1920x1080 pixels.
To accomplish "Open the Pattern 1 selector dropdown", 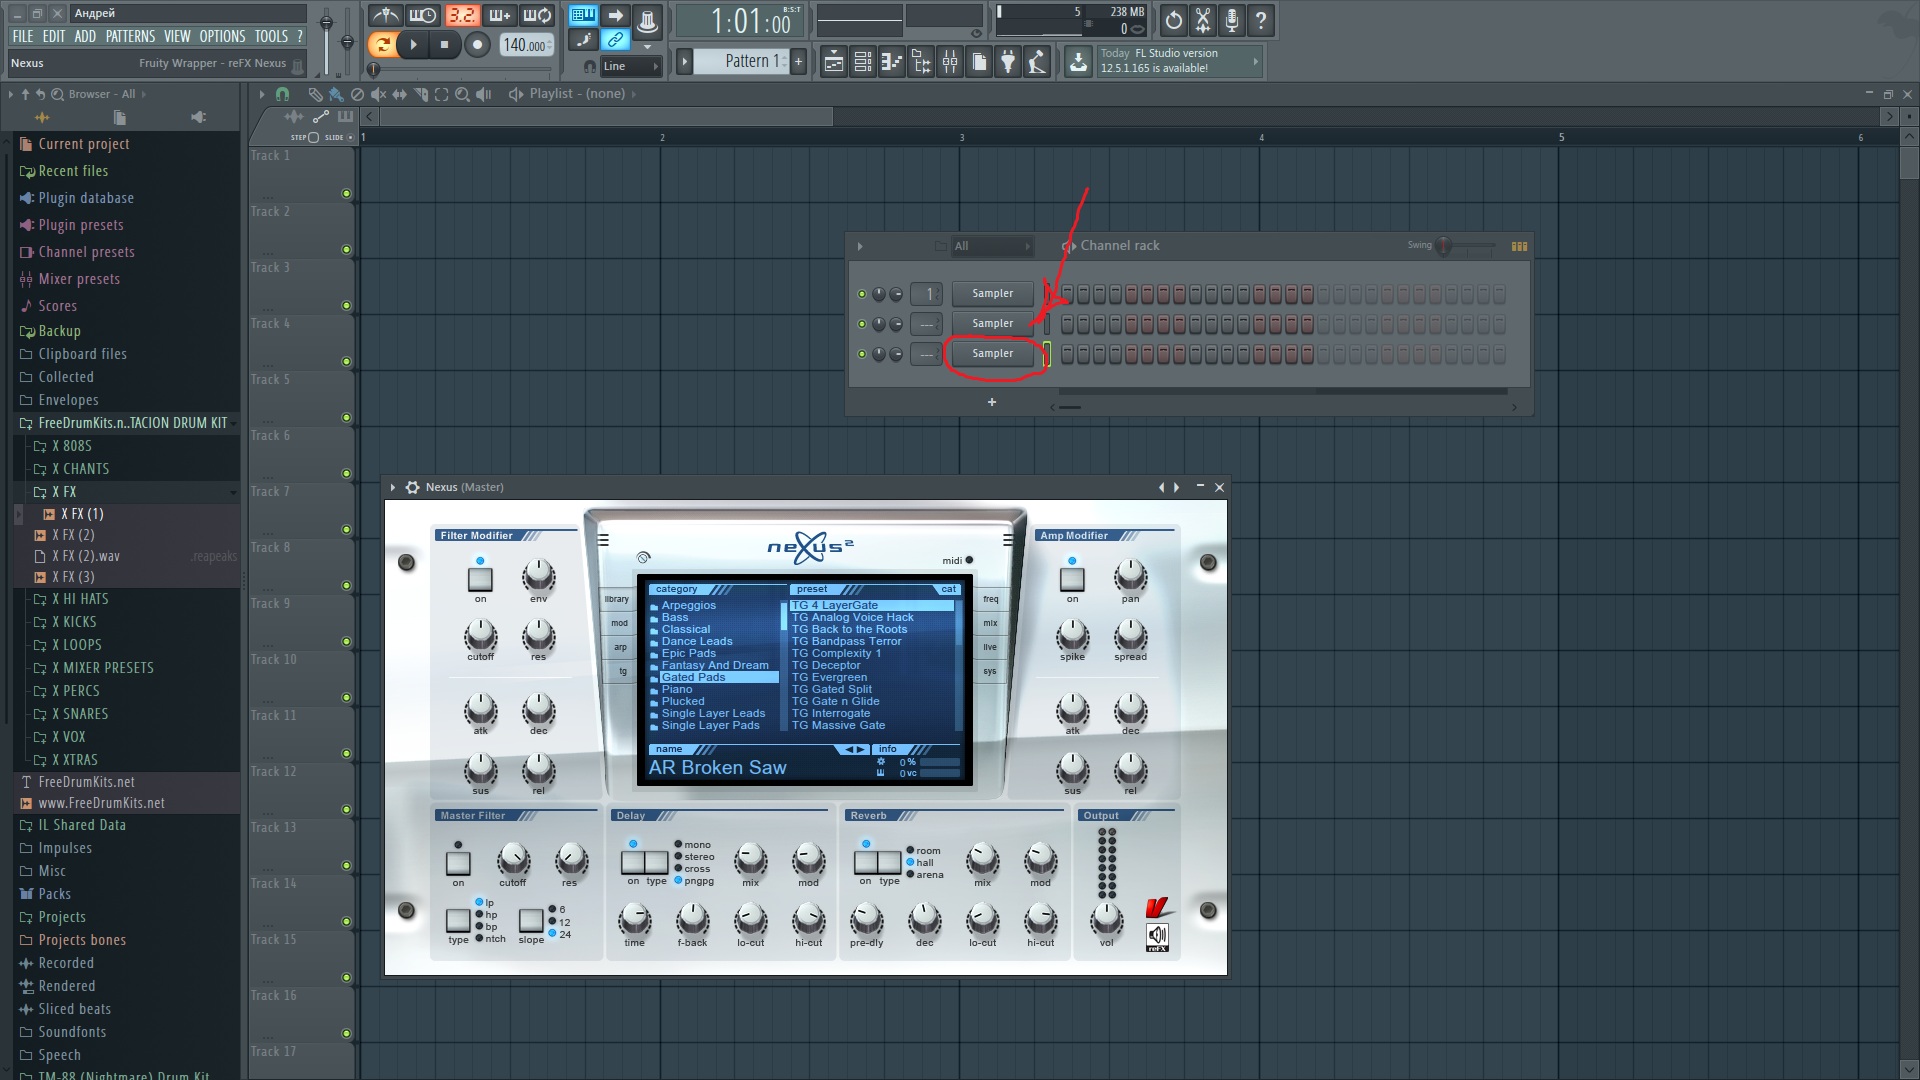I will point(747,62).
